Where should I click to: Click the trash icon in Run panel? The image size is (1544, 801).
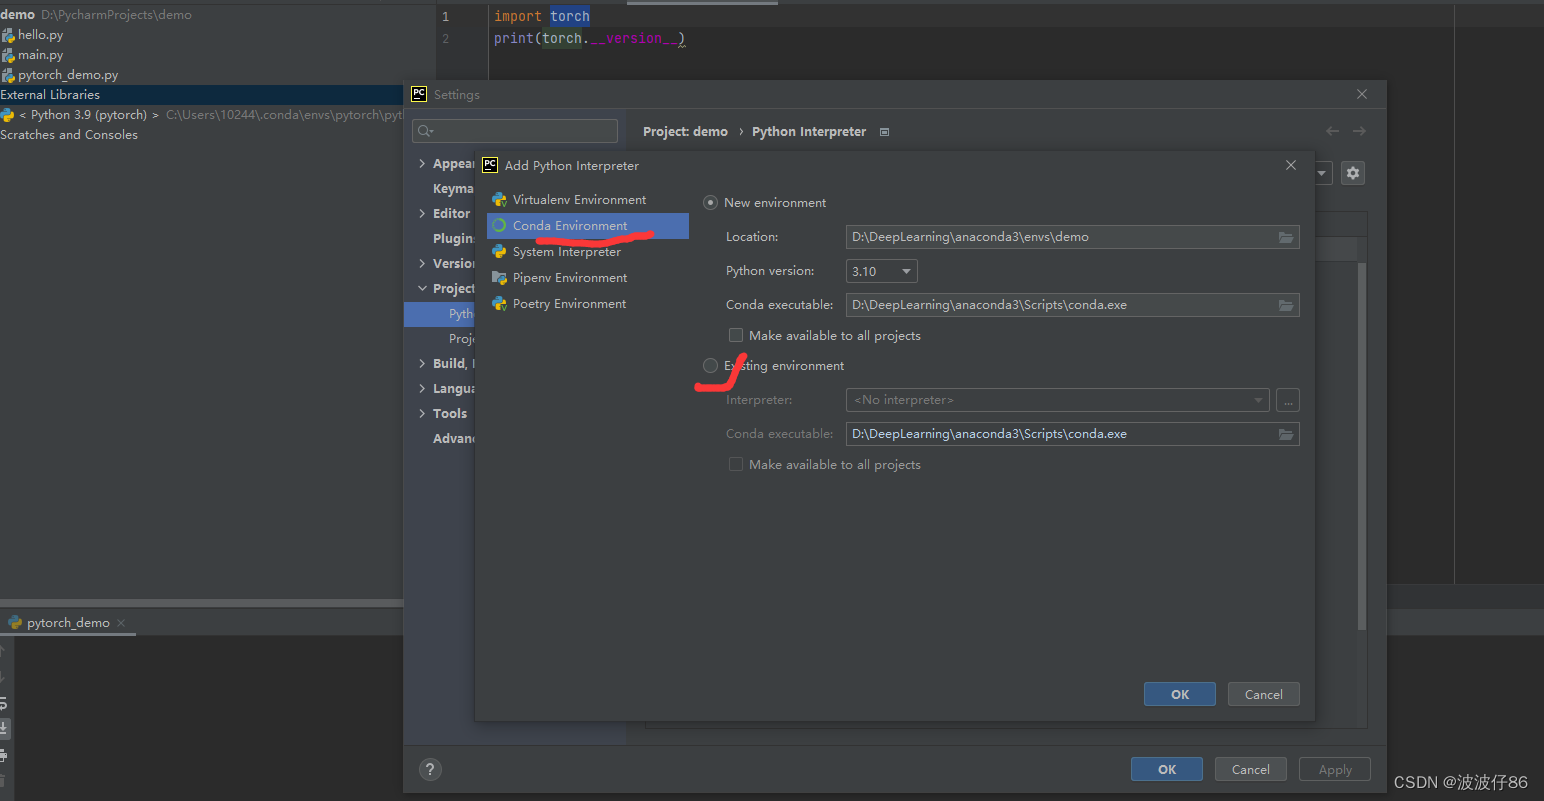tap(3, 780)
